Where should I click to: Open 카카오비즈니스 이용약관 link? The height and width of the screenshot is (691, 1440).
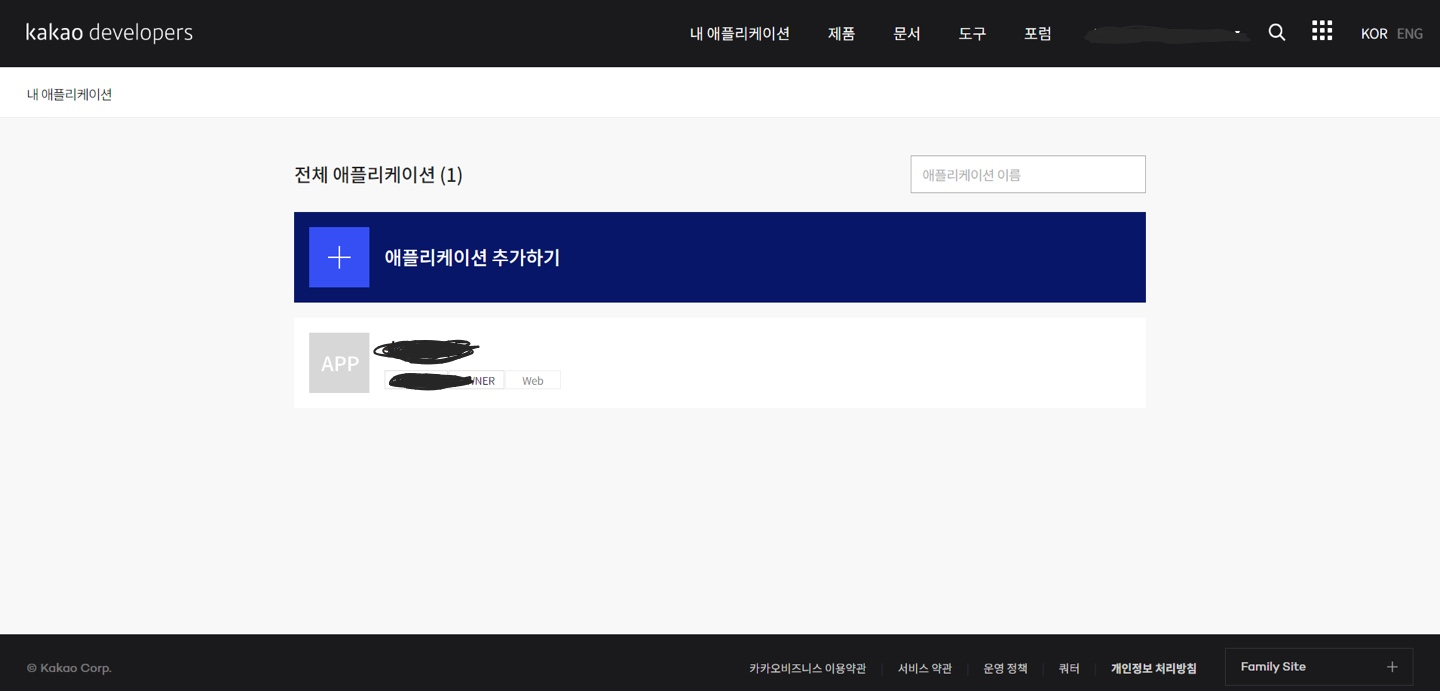click(x=808, y=668)
